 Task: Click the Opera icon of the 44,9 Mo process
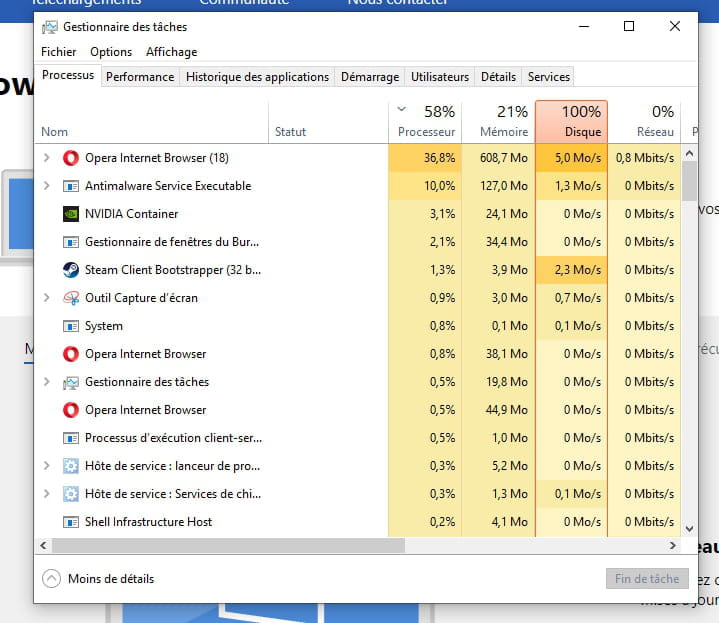click(x=71, y=410)
